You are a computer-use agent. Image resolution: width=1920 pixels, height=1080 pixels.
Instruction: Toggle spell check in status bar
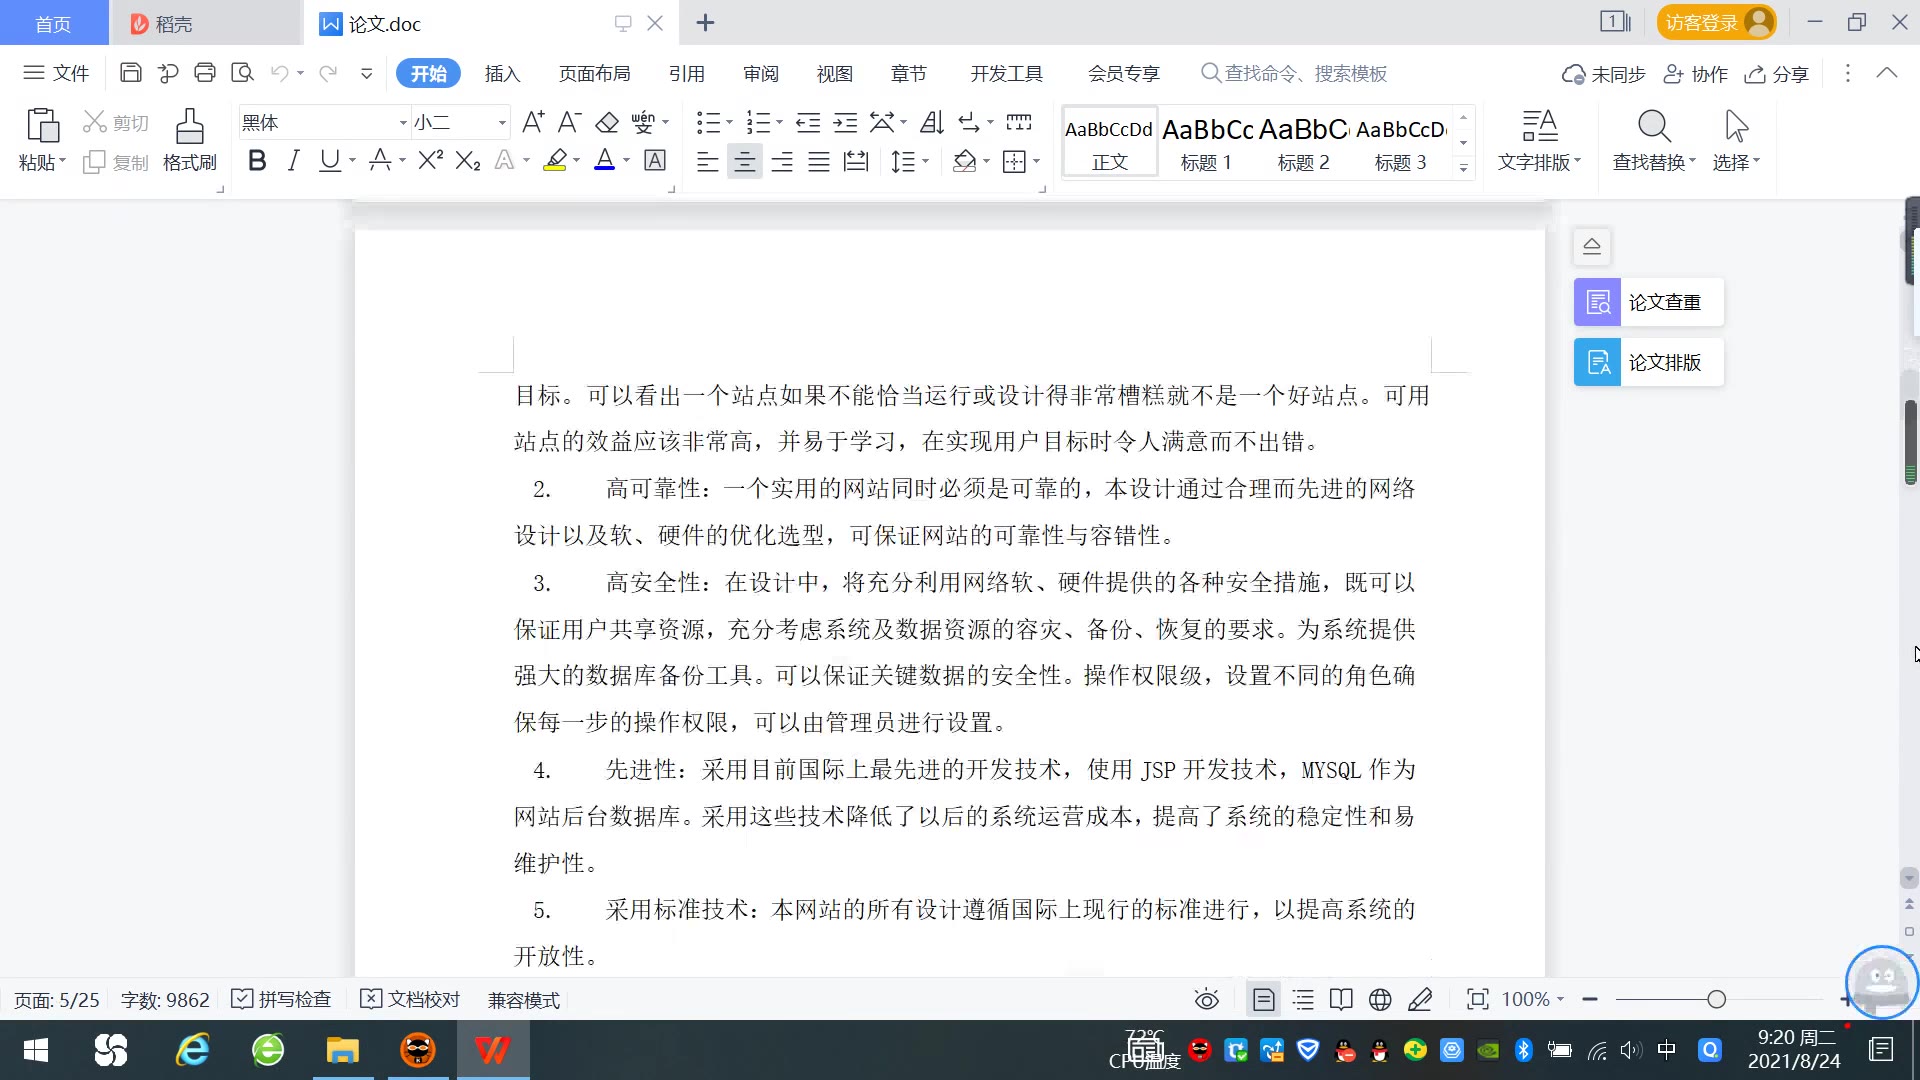[x=281, y=999]
